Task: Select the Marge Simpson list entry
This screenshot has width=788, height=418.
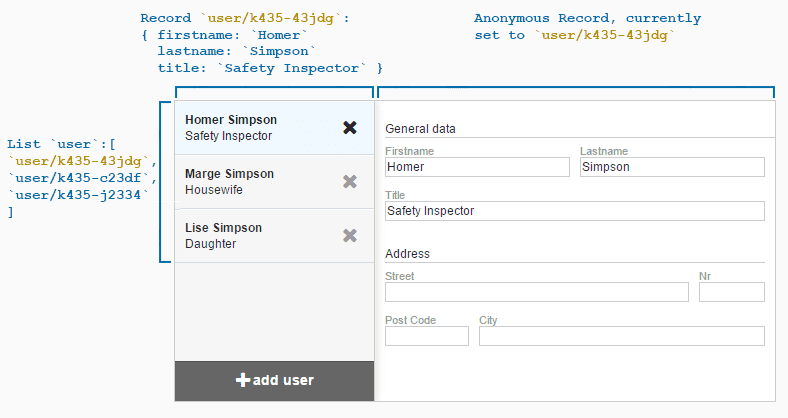Action: coord(229,173)
